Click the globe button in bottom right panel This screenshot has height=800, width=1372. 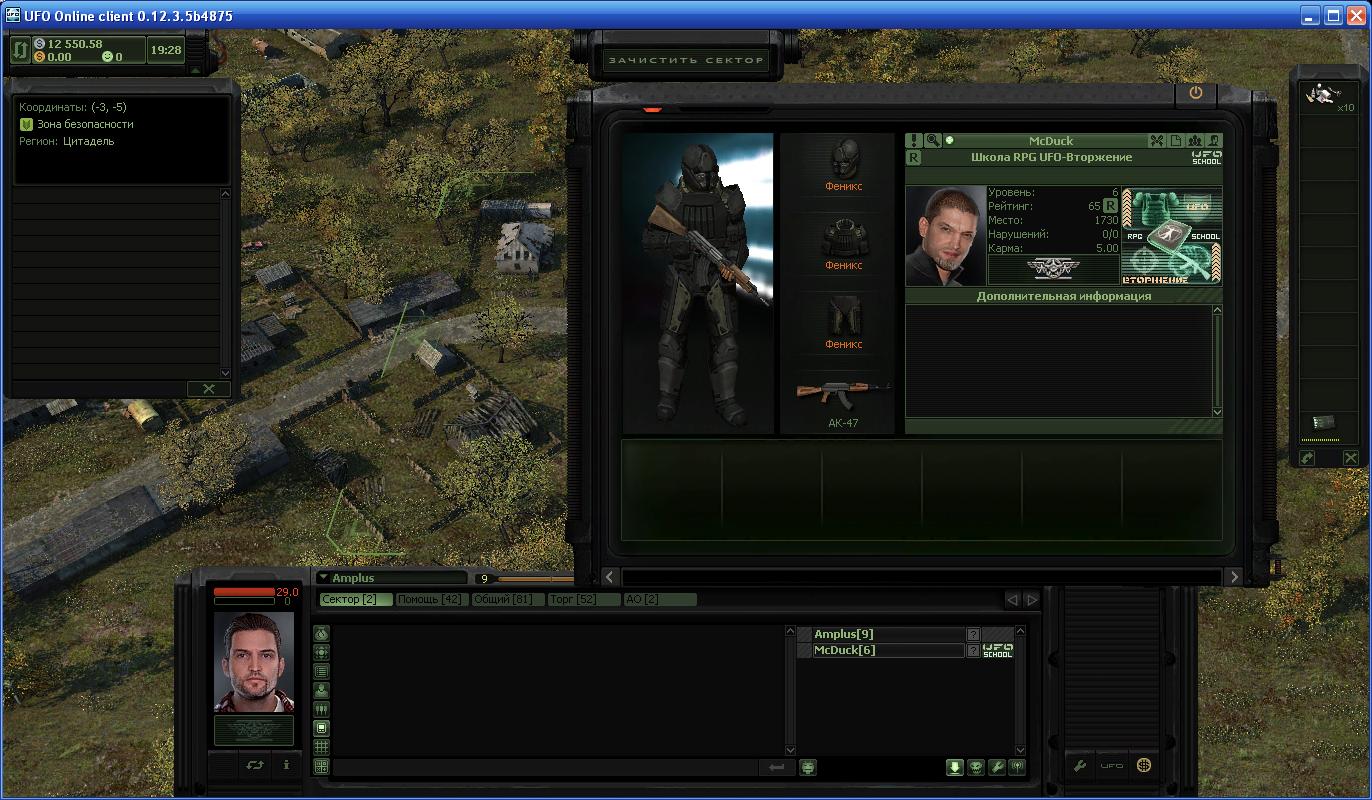[x=1144, y=766]
